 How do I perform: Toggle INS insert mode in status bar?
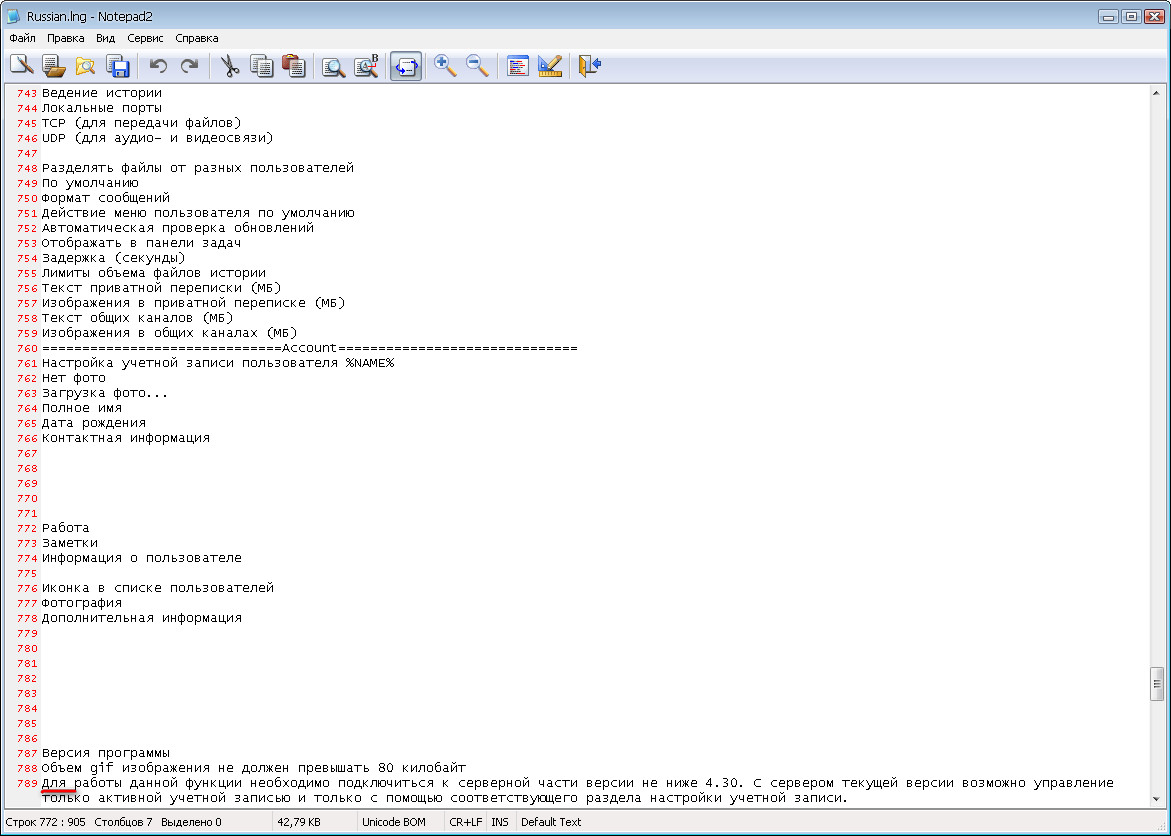(499, 822)
